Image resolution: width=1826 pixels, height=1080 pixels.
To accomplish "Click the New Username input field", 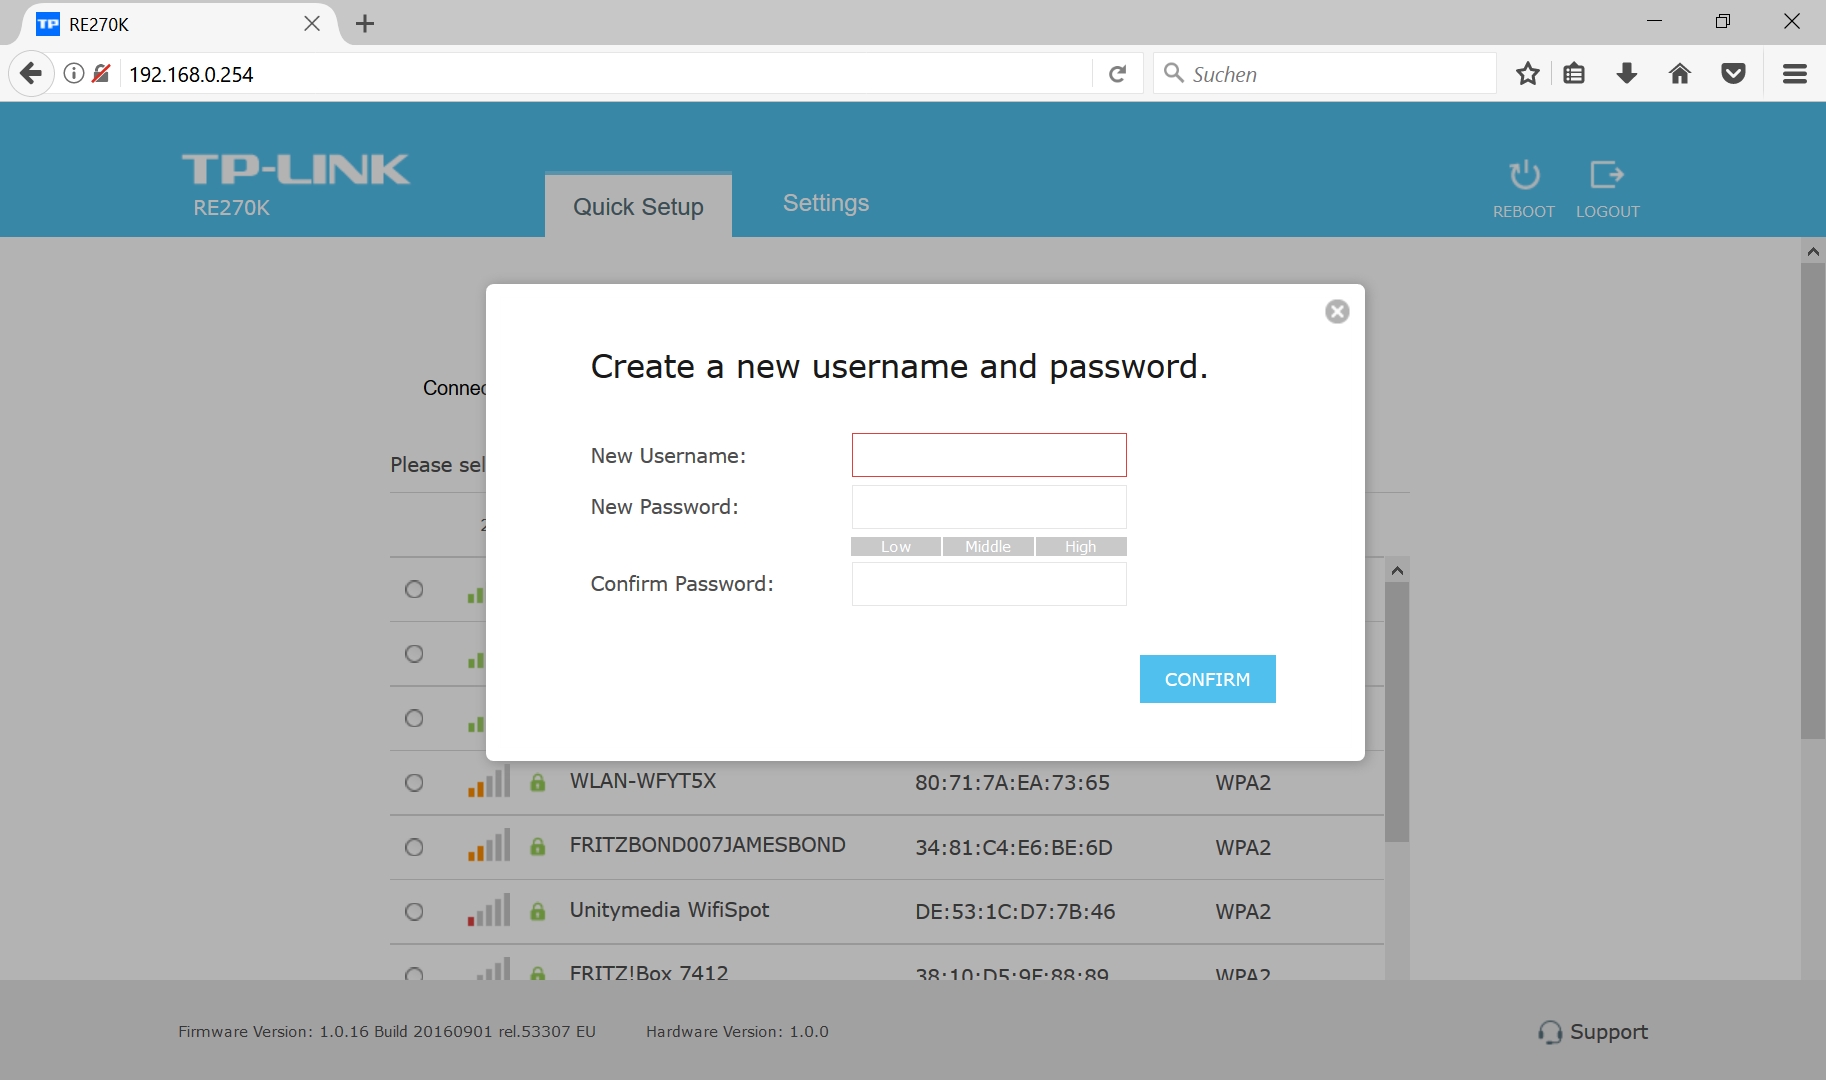I will [x=989, y=455].
